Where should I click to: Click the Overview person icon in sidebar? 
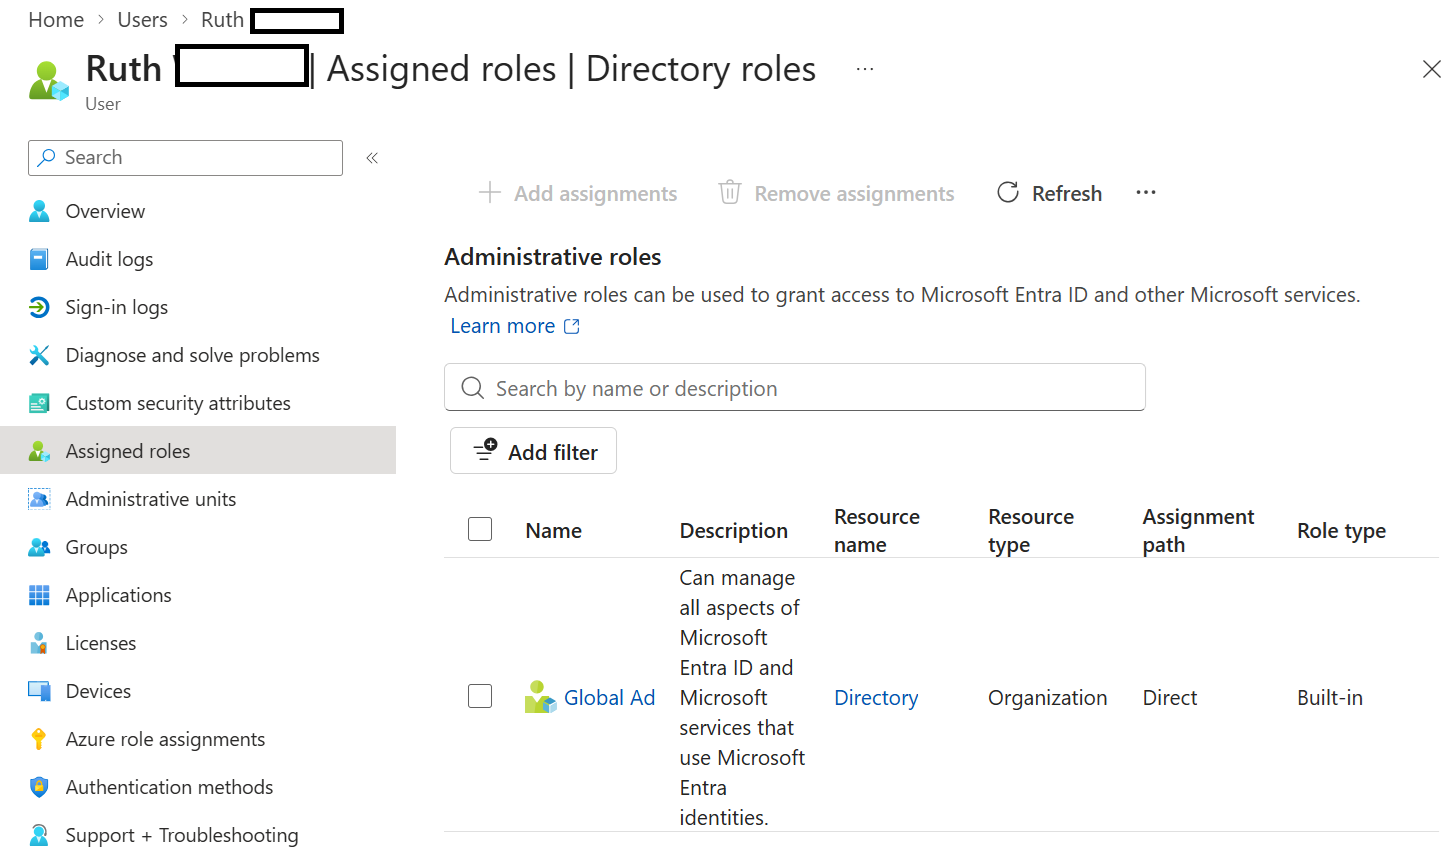(x=39, y=211)
